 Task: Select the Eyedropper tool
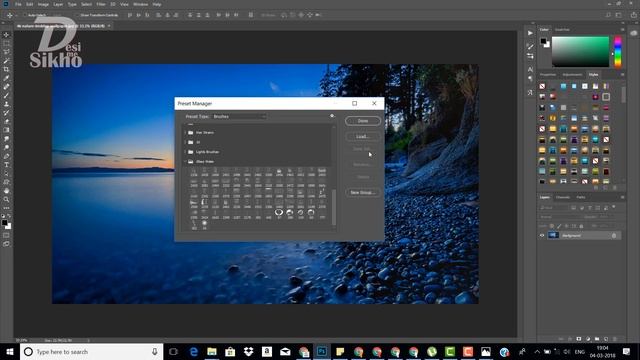tap(6, 78)
